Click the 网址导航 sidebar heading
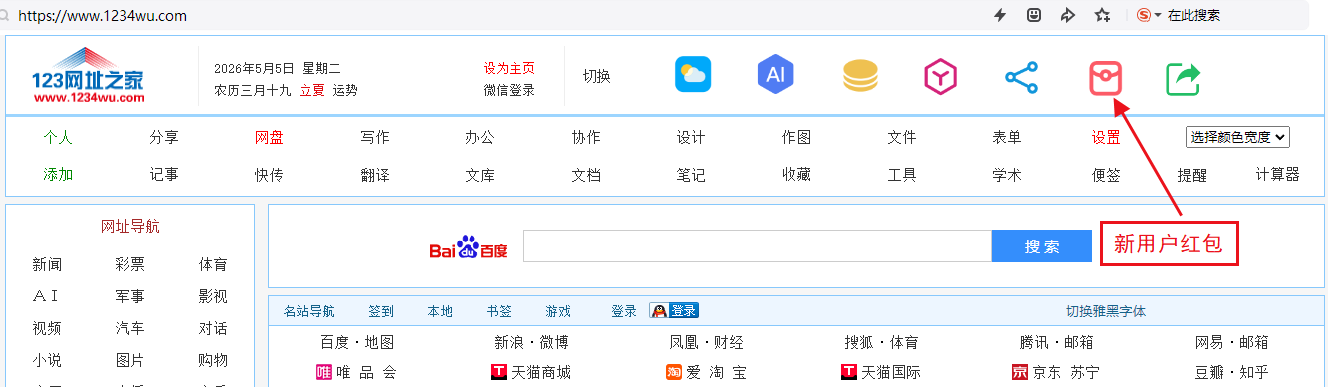This screenshot has height=387, width=1328. (x=130, y=226)
